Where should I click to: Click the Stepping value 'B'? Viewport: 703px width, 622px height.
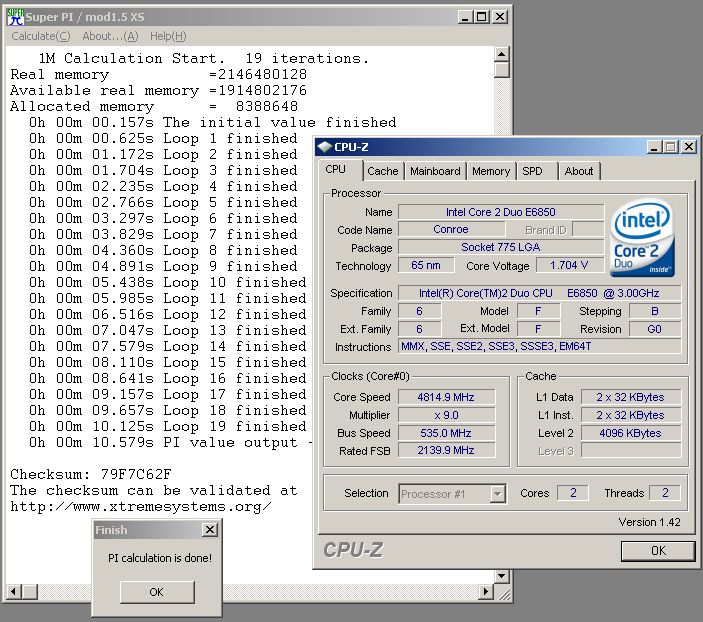pyautogui.click(x=655, y=311)
